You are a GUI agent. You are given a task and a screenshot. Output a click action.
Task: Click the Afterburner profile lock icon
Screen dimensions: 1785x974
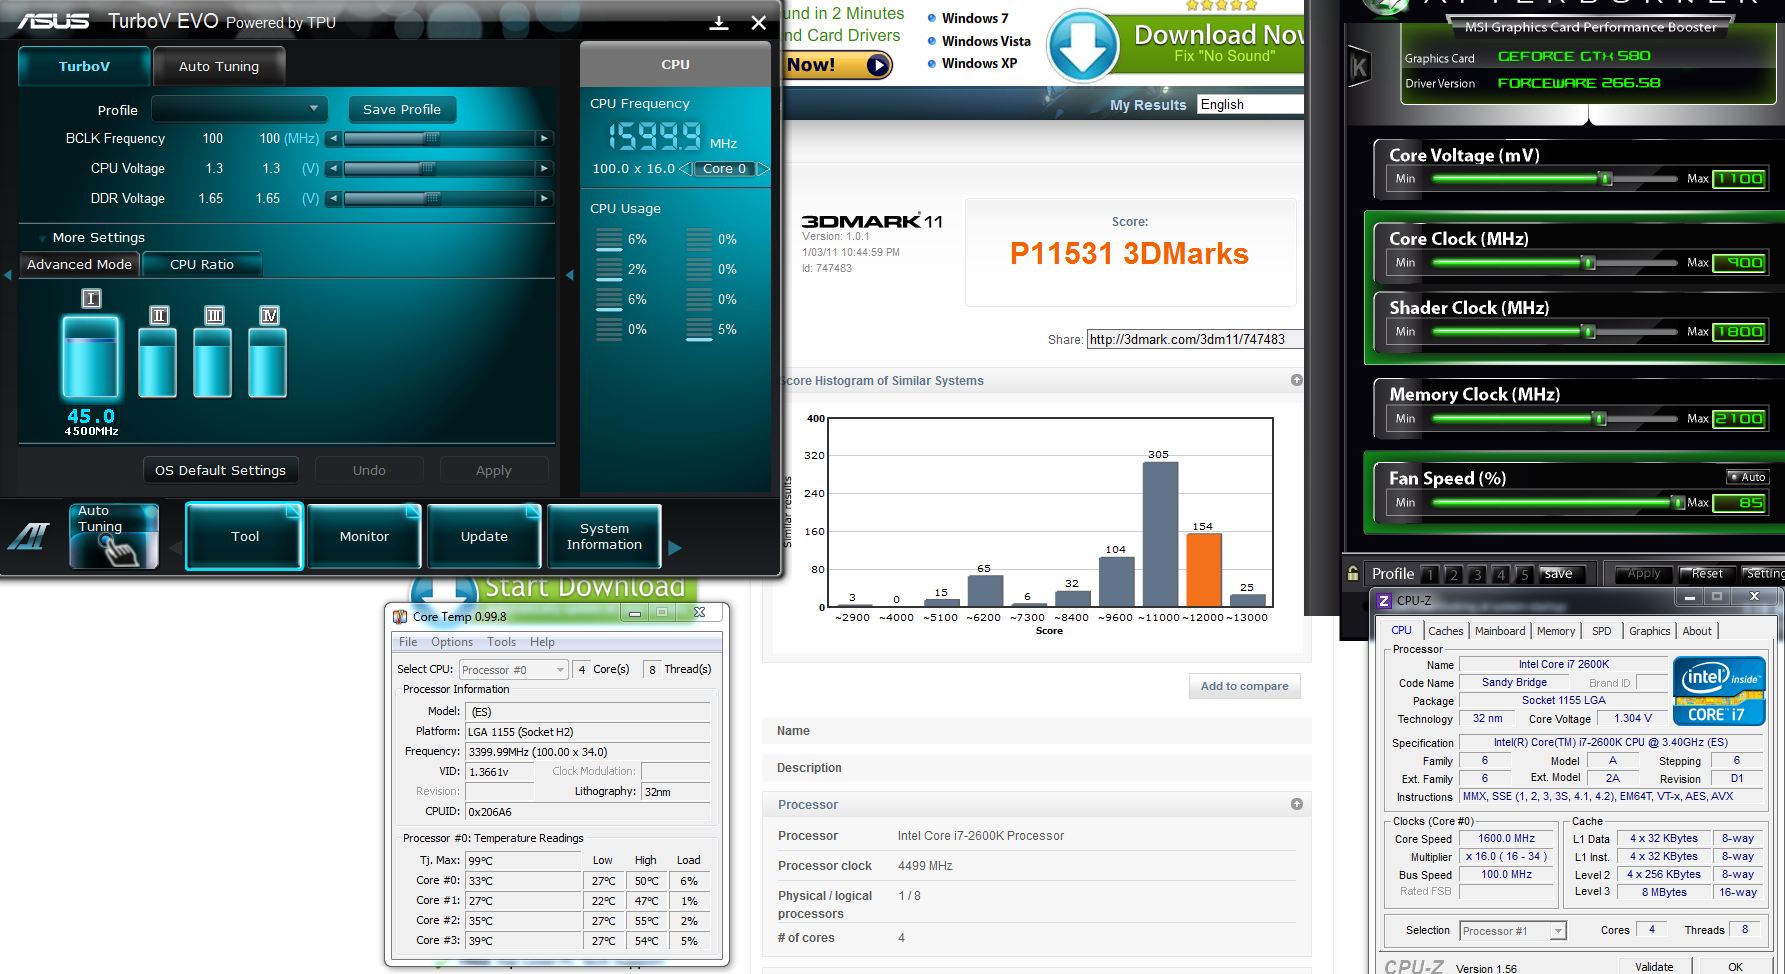pos(1353,573)
